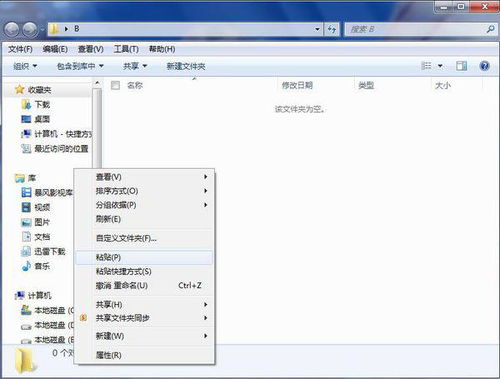Click 新建文件夹 button
500x379 pixels.
tap(186, 66)
